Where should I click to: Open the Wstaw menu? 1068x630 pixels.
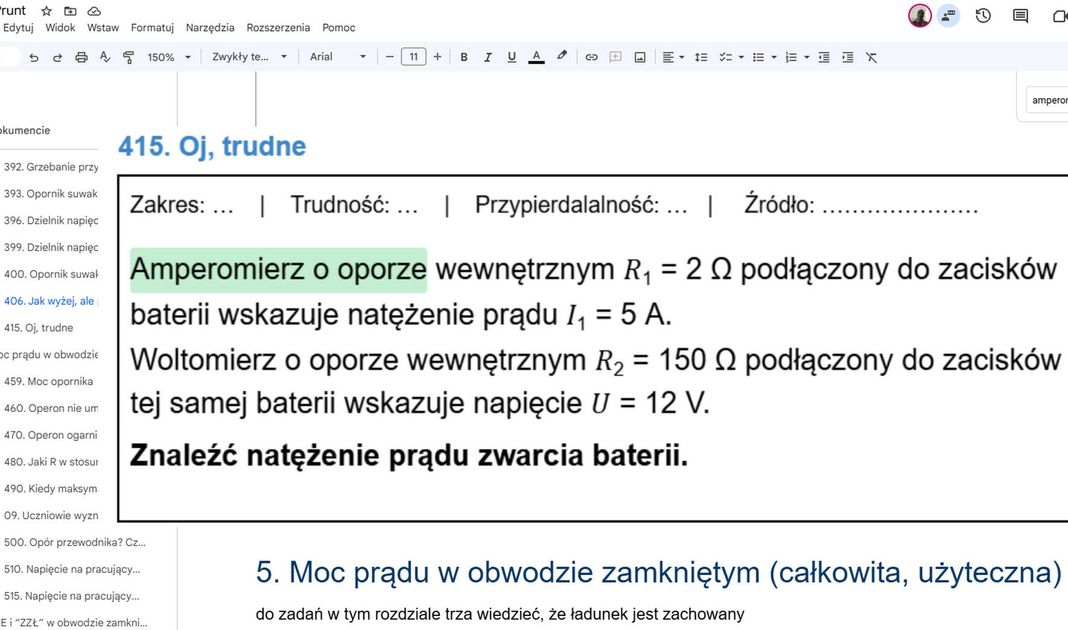coord(102,28)
